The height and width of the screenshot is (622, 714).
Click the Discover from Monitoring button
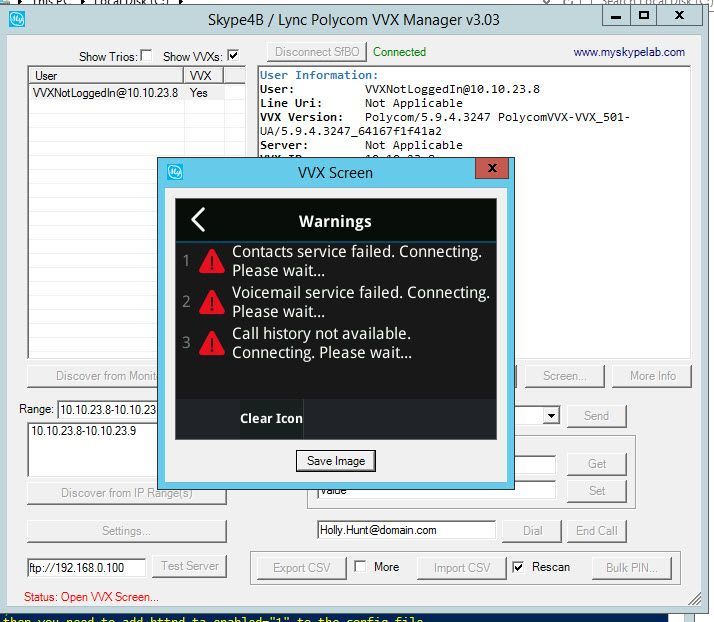[93, 376]
